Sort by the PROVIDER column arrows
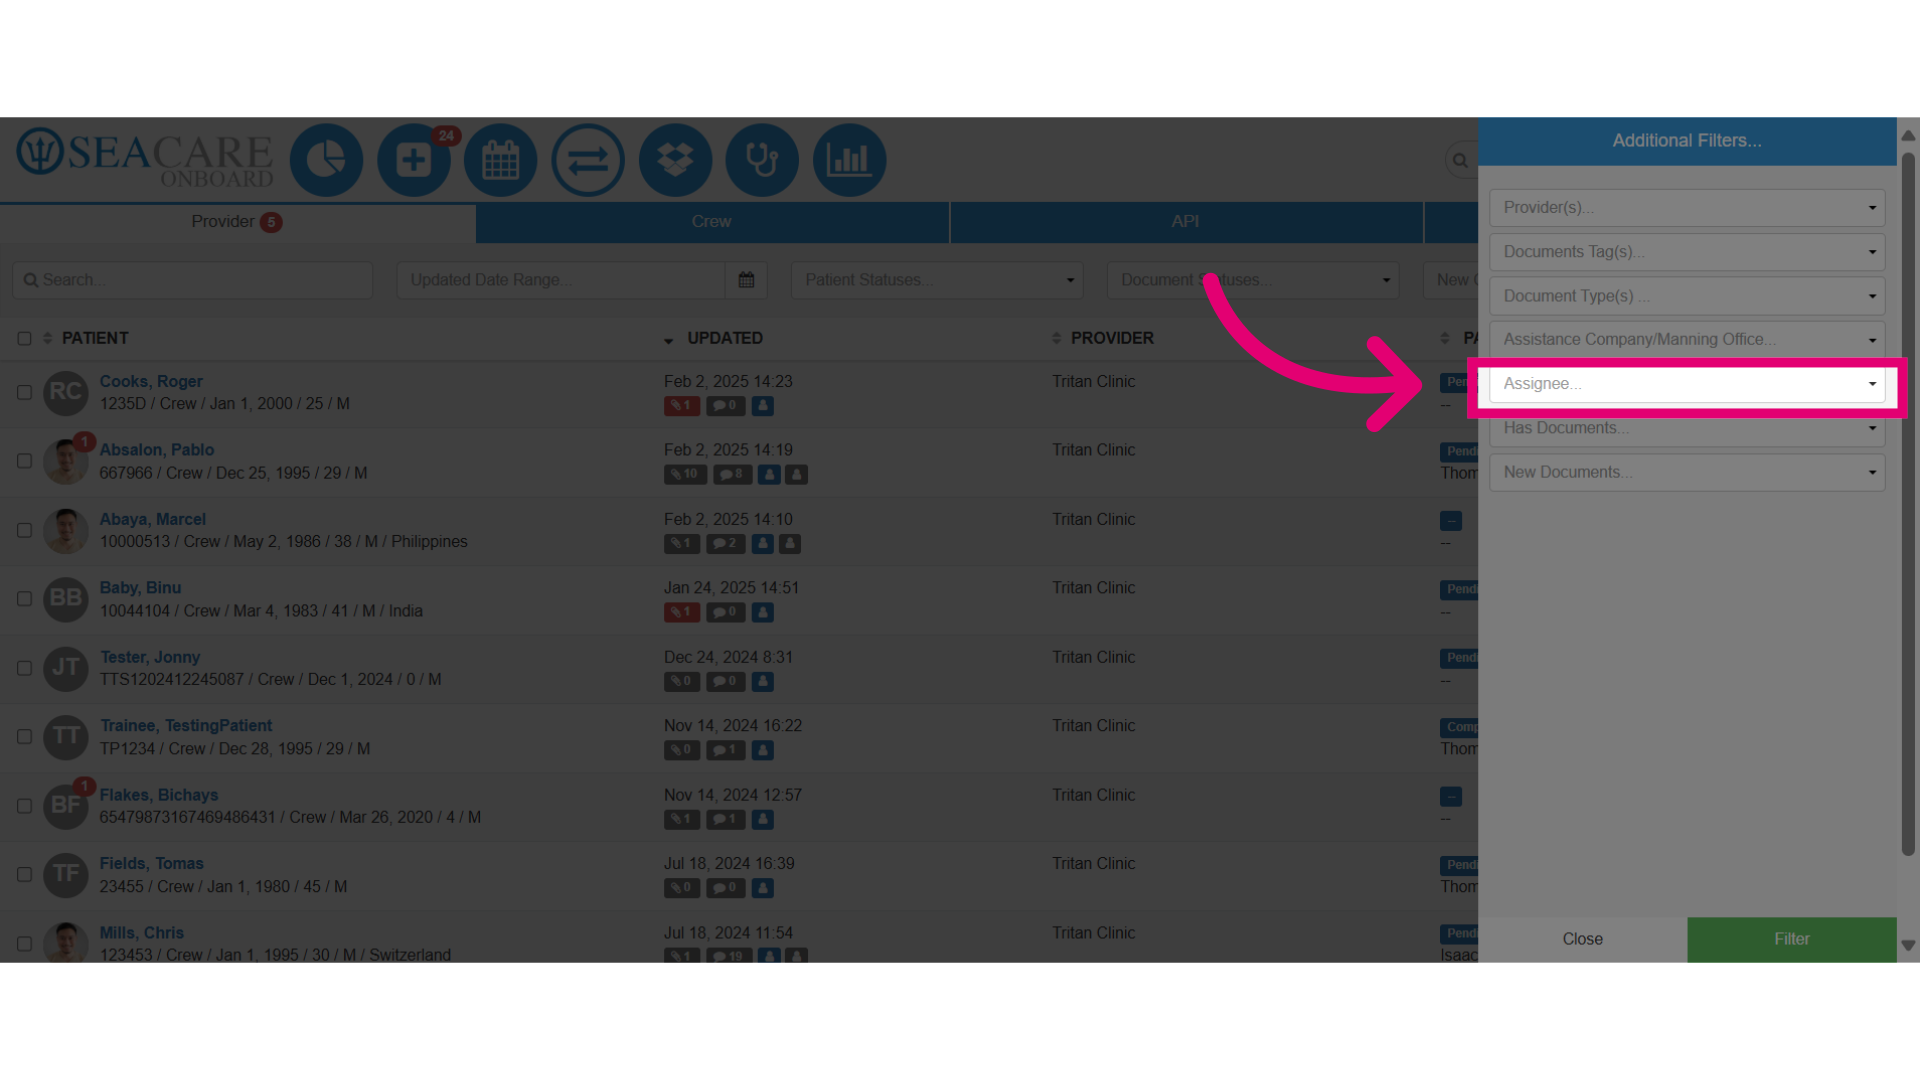This screenshot has width=1920, height=1080. (1056, 338)
